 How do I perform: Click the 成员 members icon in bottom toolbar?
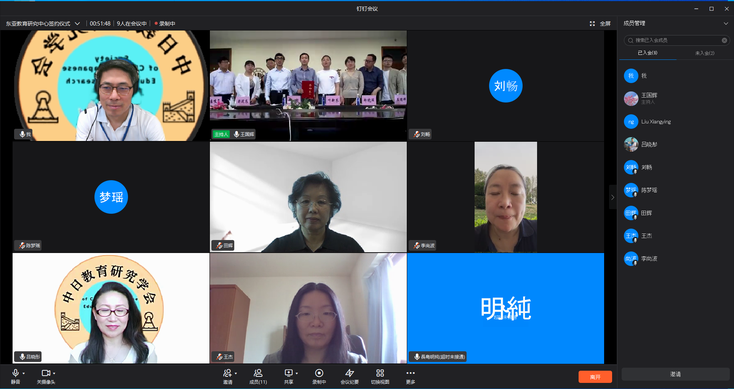[258, 373]
